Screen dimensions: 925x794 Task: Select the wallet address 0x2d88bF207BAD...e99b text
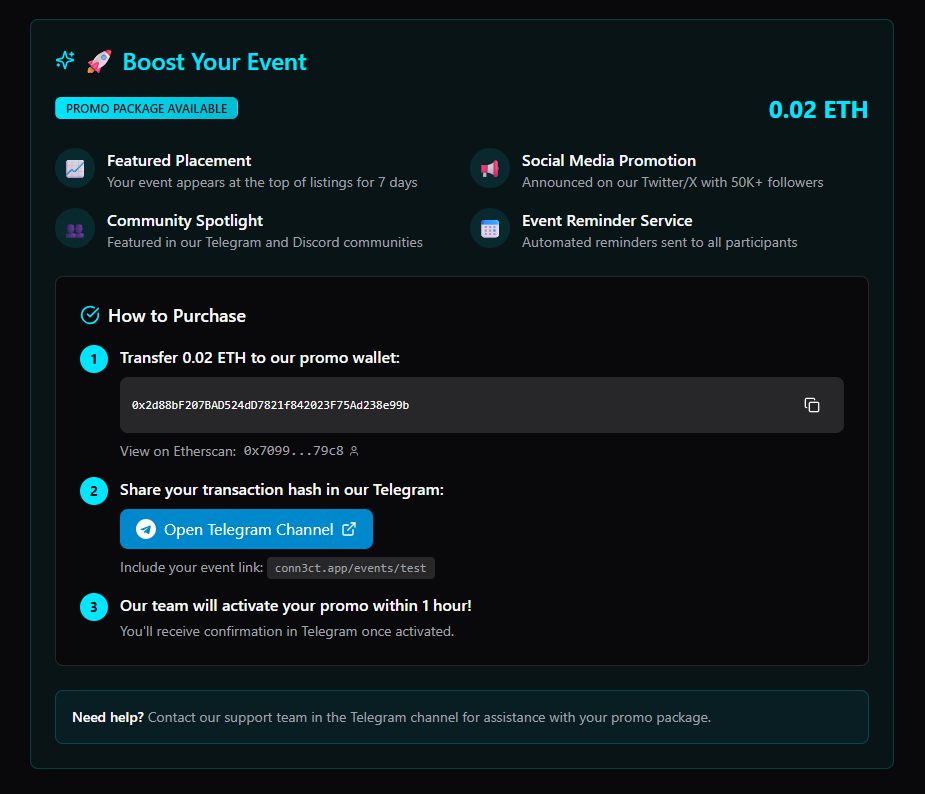[x=270, y=405]
